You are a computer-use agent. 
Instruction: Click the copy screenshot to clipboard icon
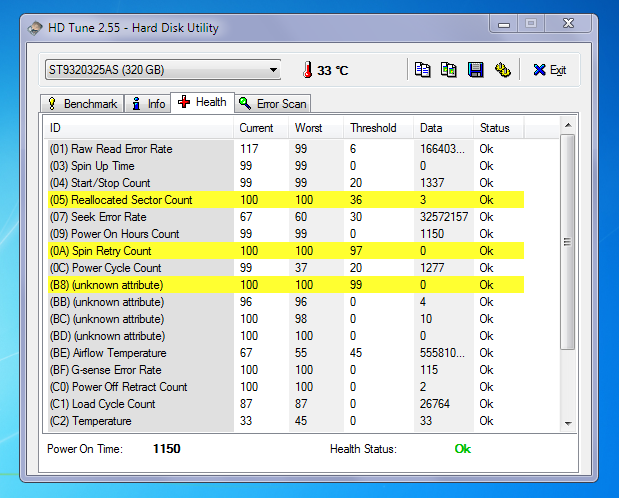[449, 70]
